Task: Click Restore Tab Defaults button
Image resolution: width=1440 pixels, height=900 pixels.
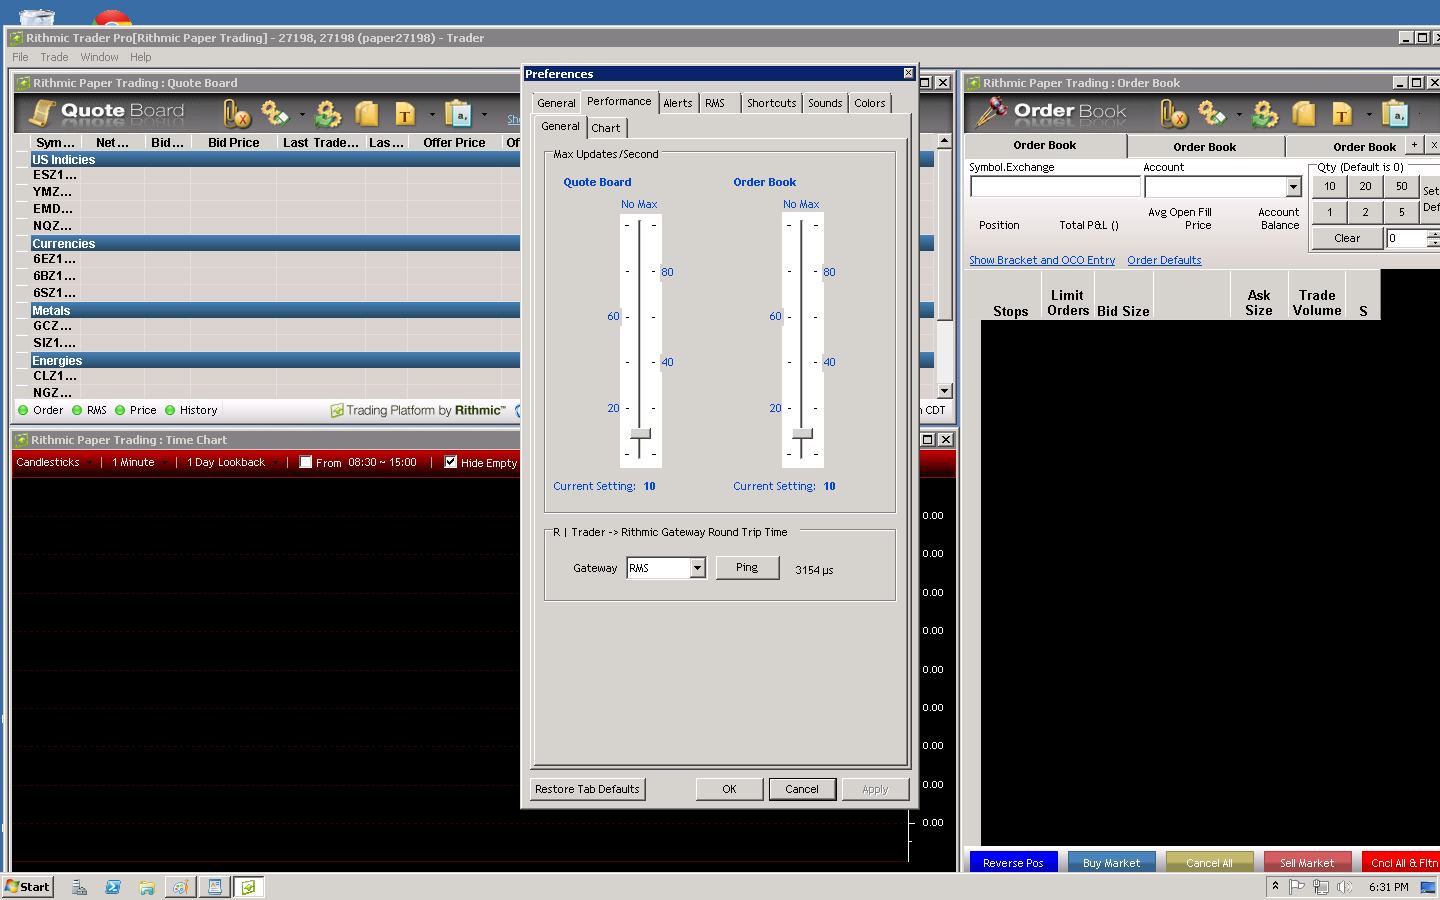Action: click(x=587, y=789)
